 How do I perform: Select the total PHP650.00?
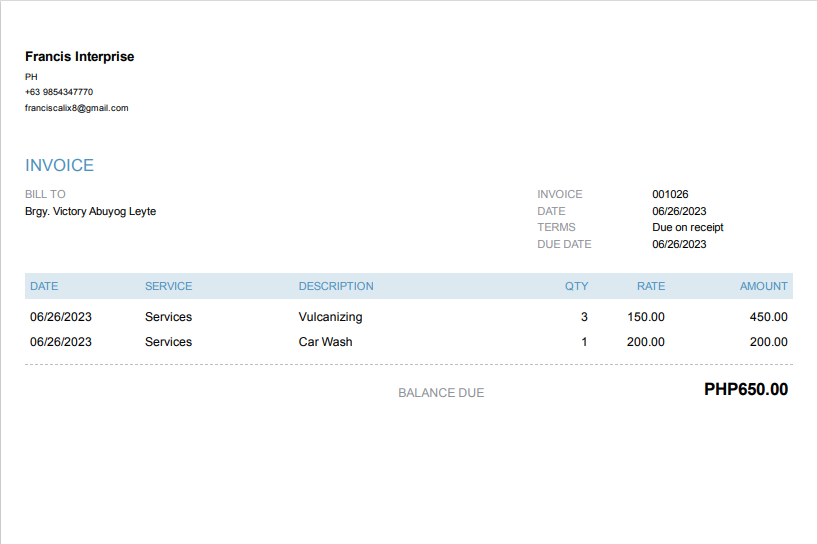746,389
